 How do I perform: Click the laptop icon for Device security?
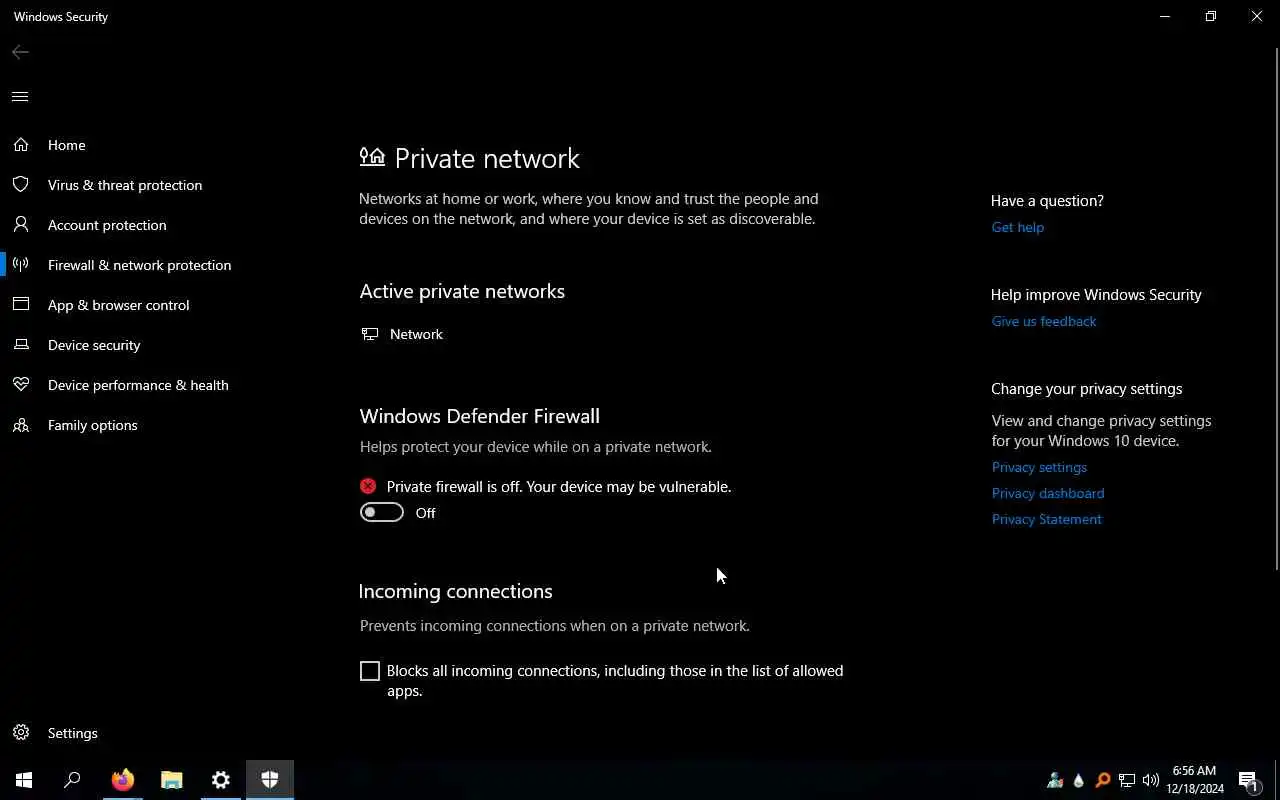pyautogui.click(x=21, y=345)
